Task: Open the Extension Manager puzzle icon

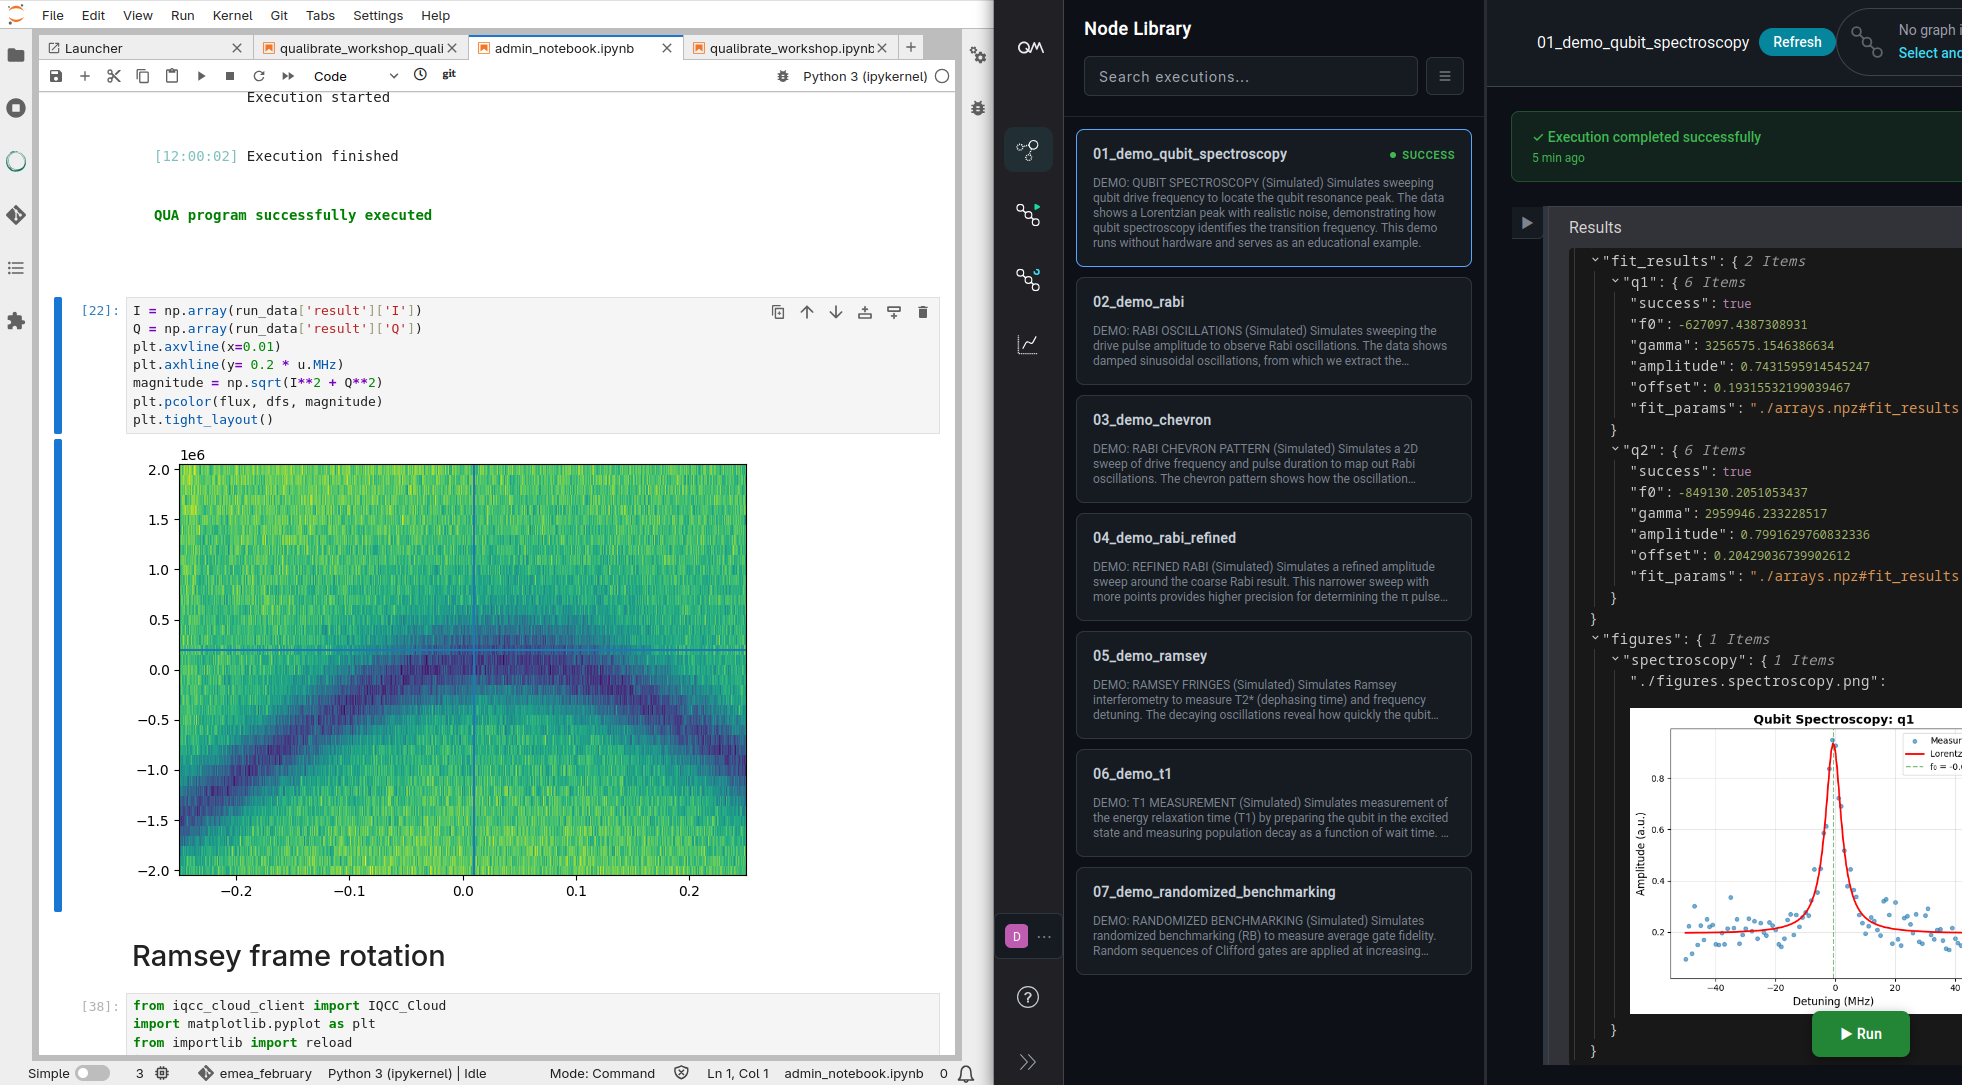Action: coord(16,321)
